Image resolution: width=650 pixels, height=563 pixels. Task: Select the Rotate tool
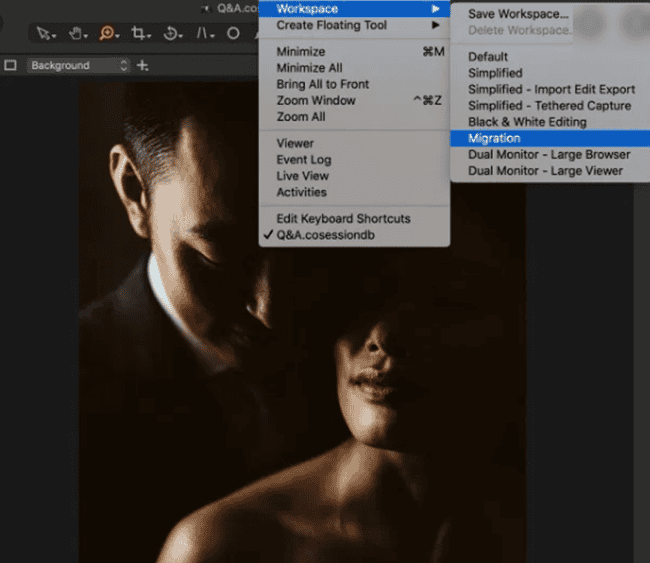172,33
